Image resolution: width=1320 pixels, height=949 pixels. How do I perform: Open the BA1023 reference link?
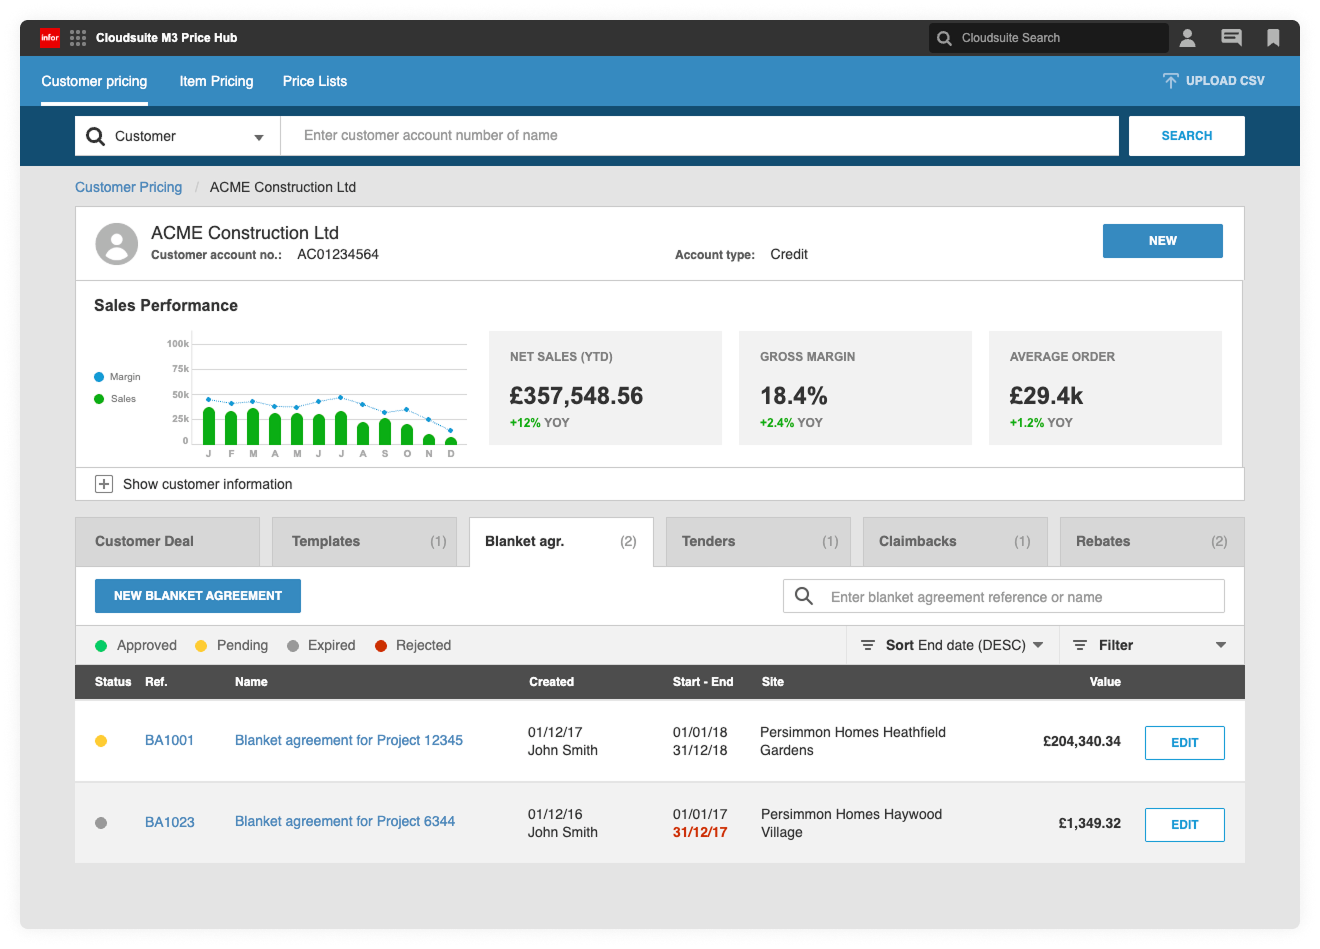coord(170,823)
